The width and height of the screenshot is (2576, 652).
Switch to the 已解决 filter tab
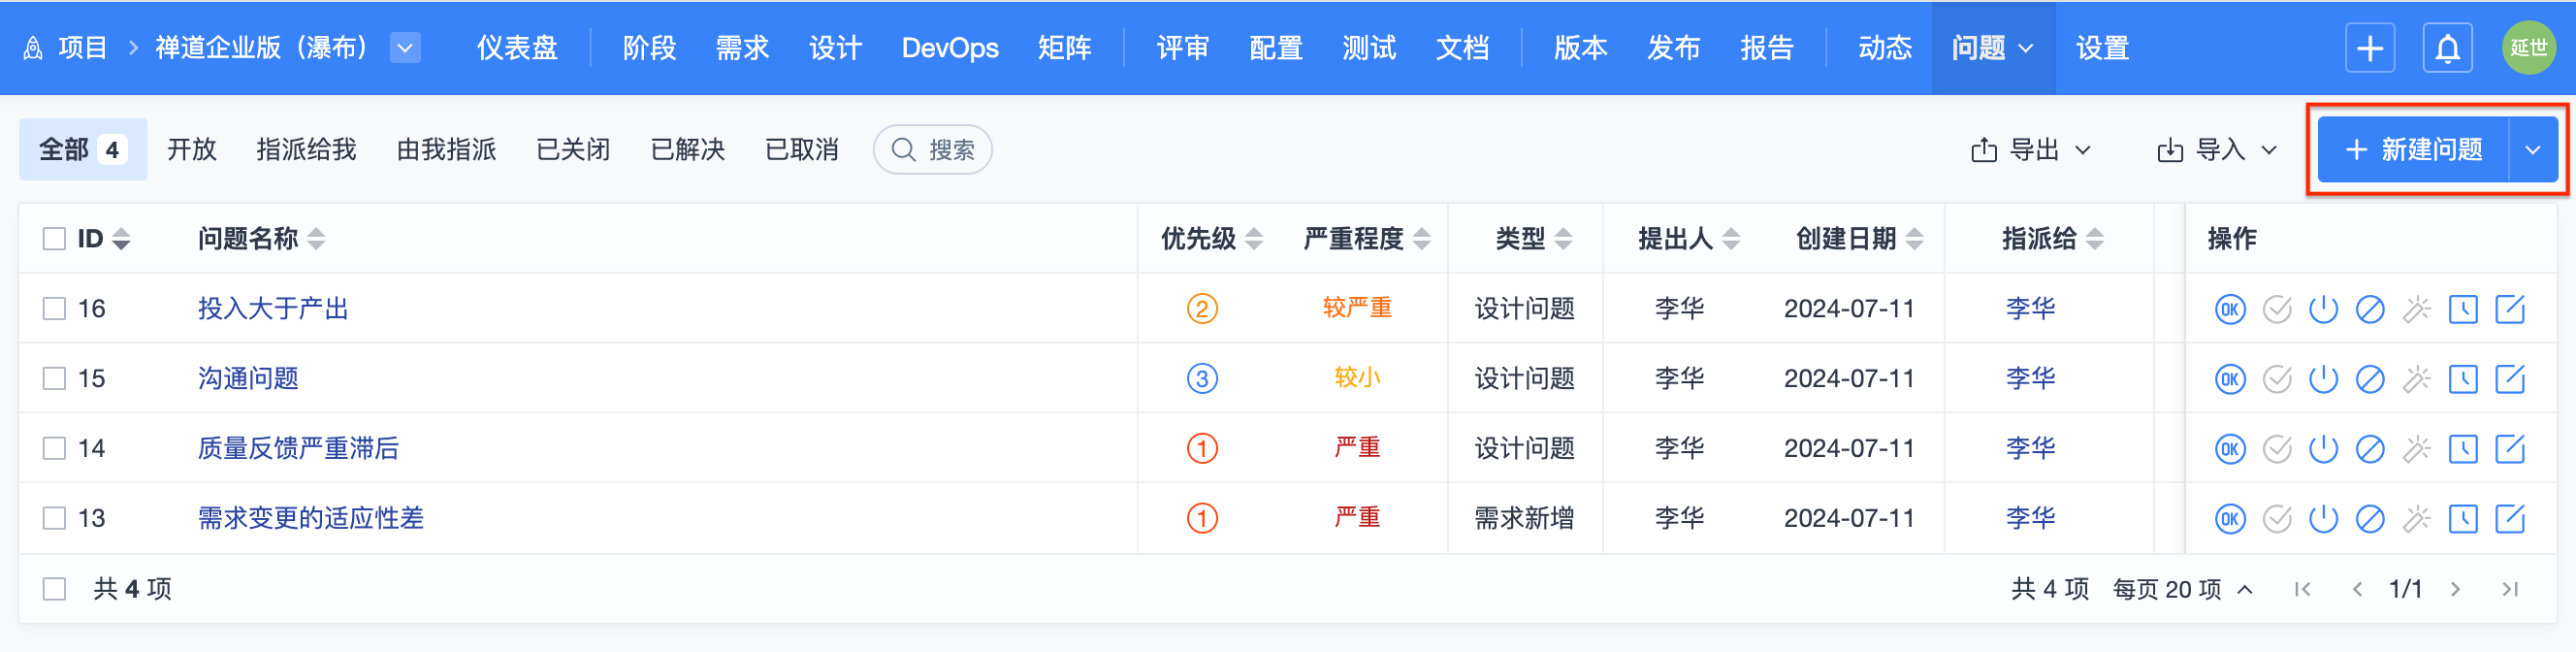coord(687,150)
